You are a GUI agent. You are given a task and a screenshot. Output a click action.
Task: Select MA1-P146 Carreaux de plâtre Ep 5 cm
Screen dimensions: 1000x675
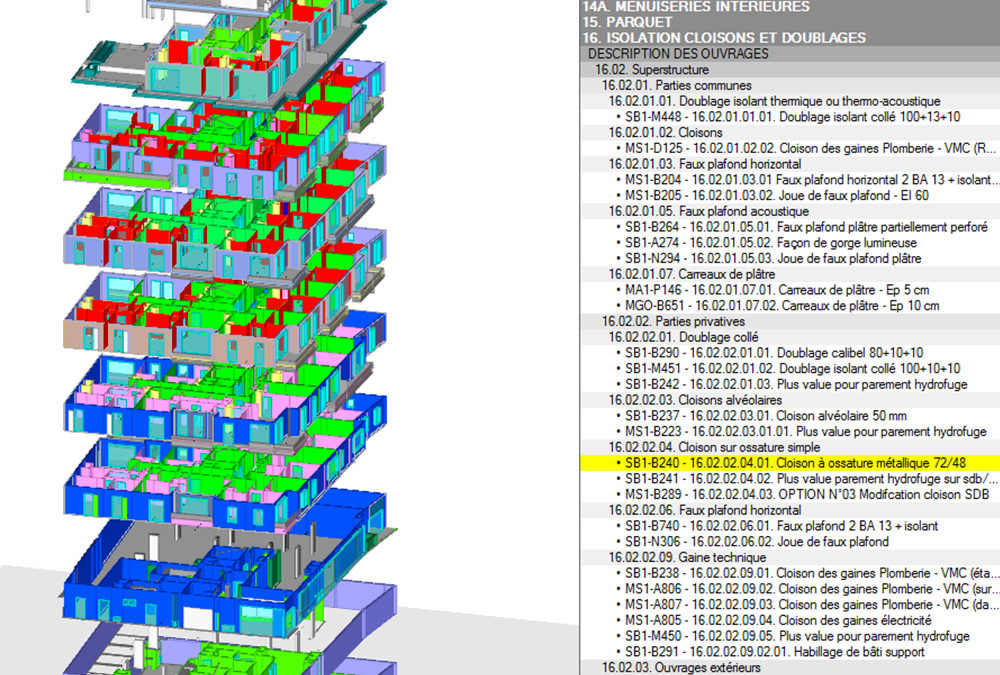(x=790, y=290)
